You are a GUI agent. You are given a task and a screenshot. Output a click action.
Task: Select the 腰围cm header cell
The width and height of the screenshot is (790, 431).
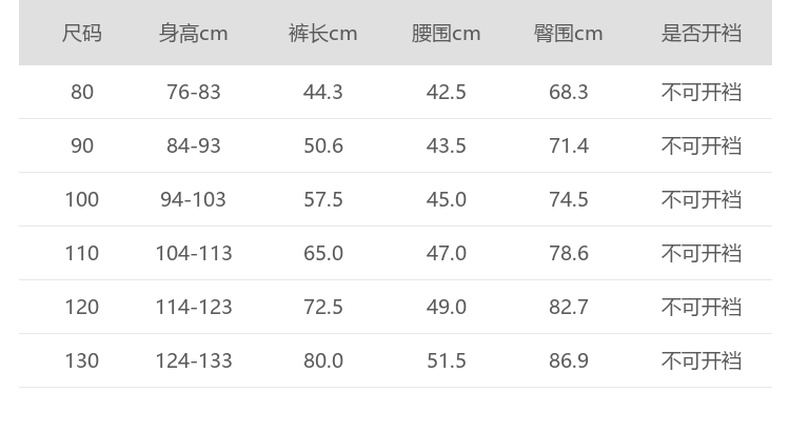[446, 34]
